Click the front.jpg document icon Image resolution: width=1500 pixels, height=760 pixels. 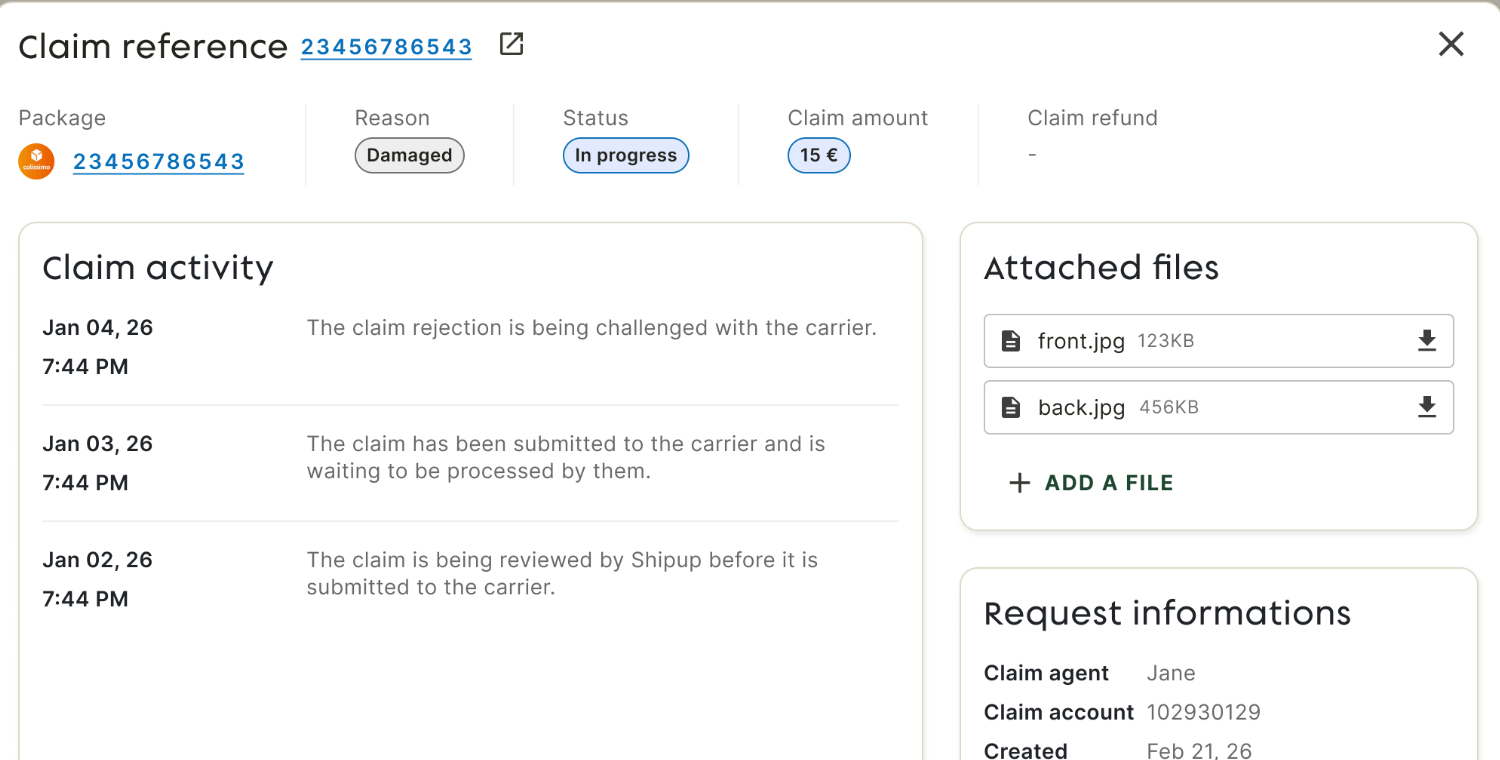[x=1011, y=341]
